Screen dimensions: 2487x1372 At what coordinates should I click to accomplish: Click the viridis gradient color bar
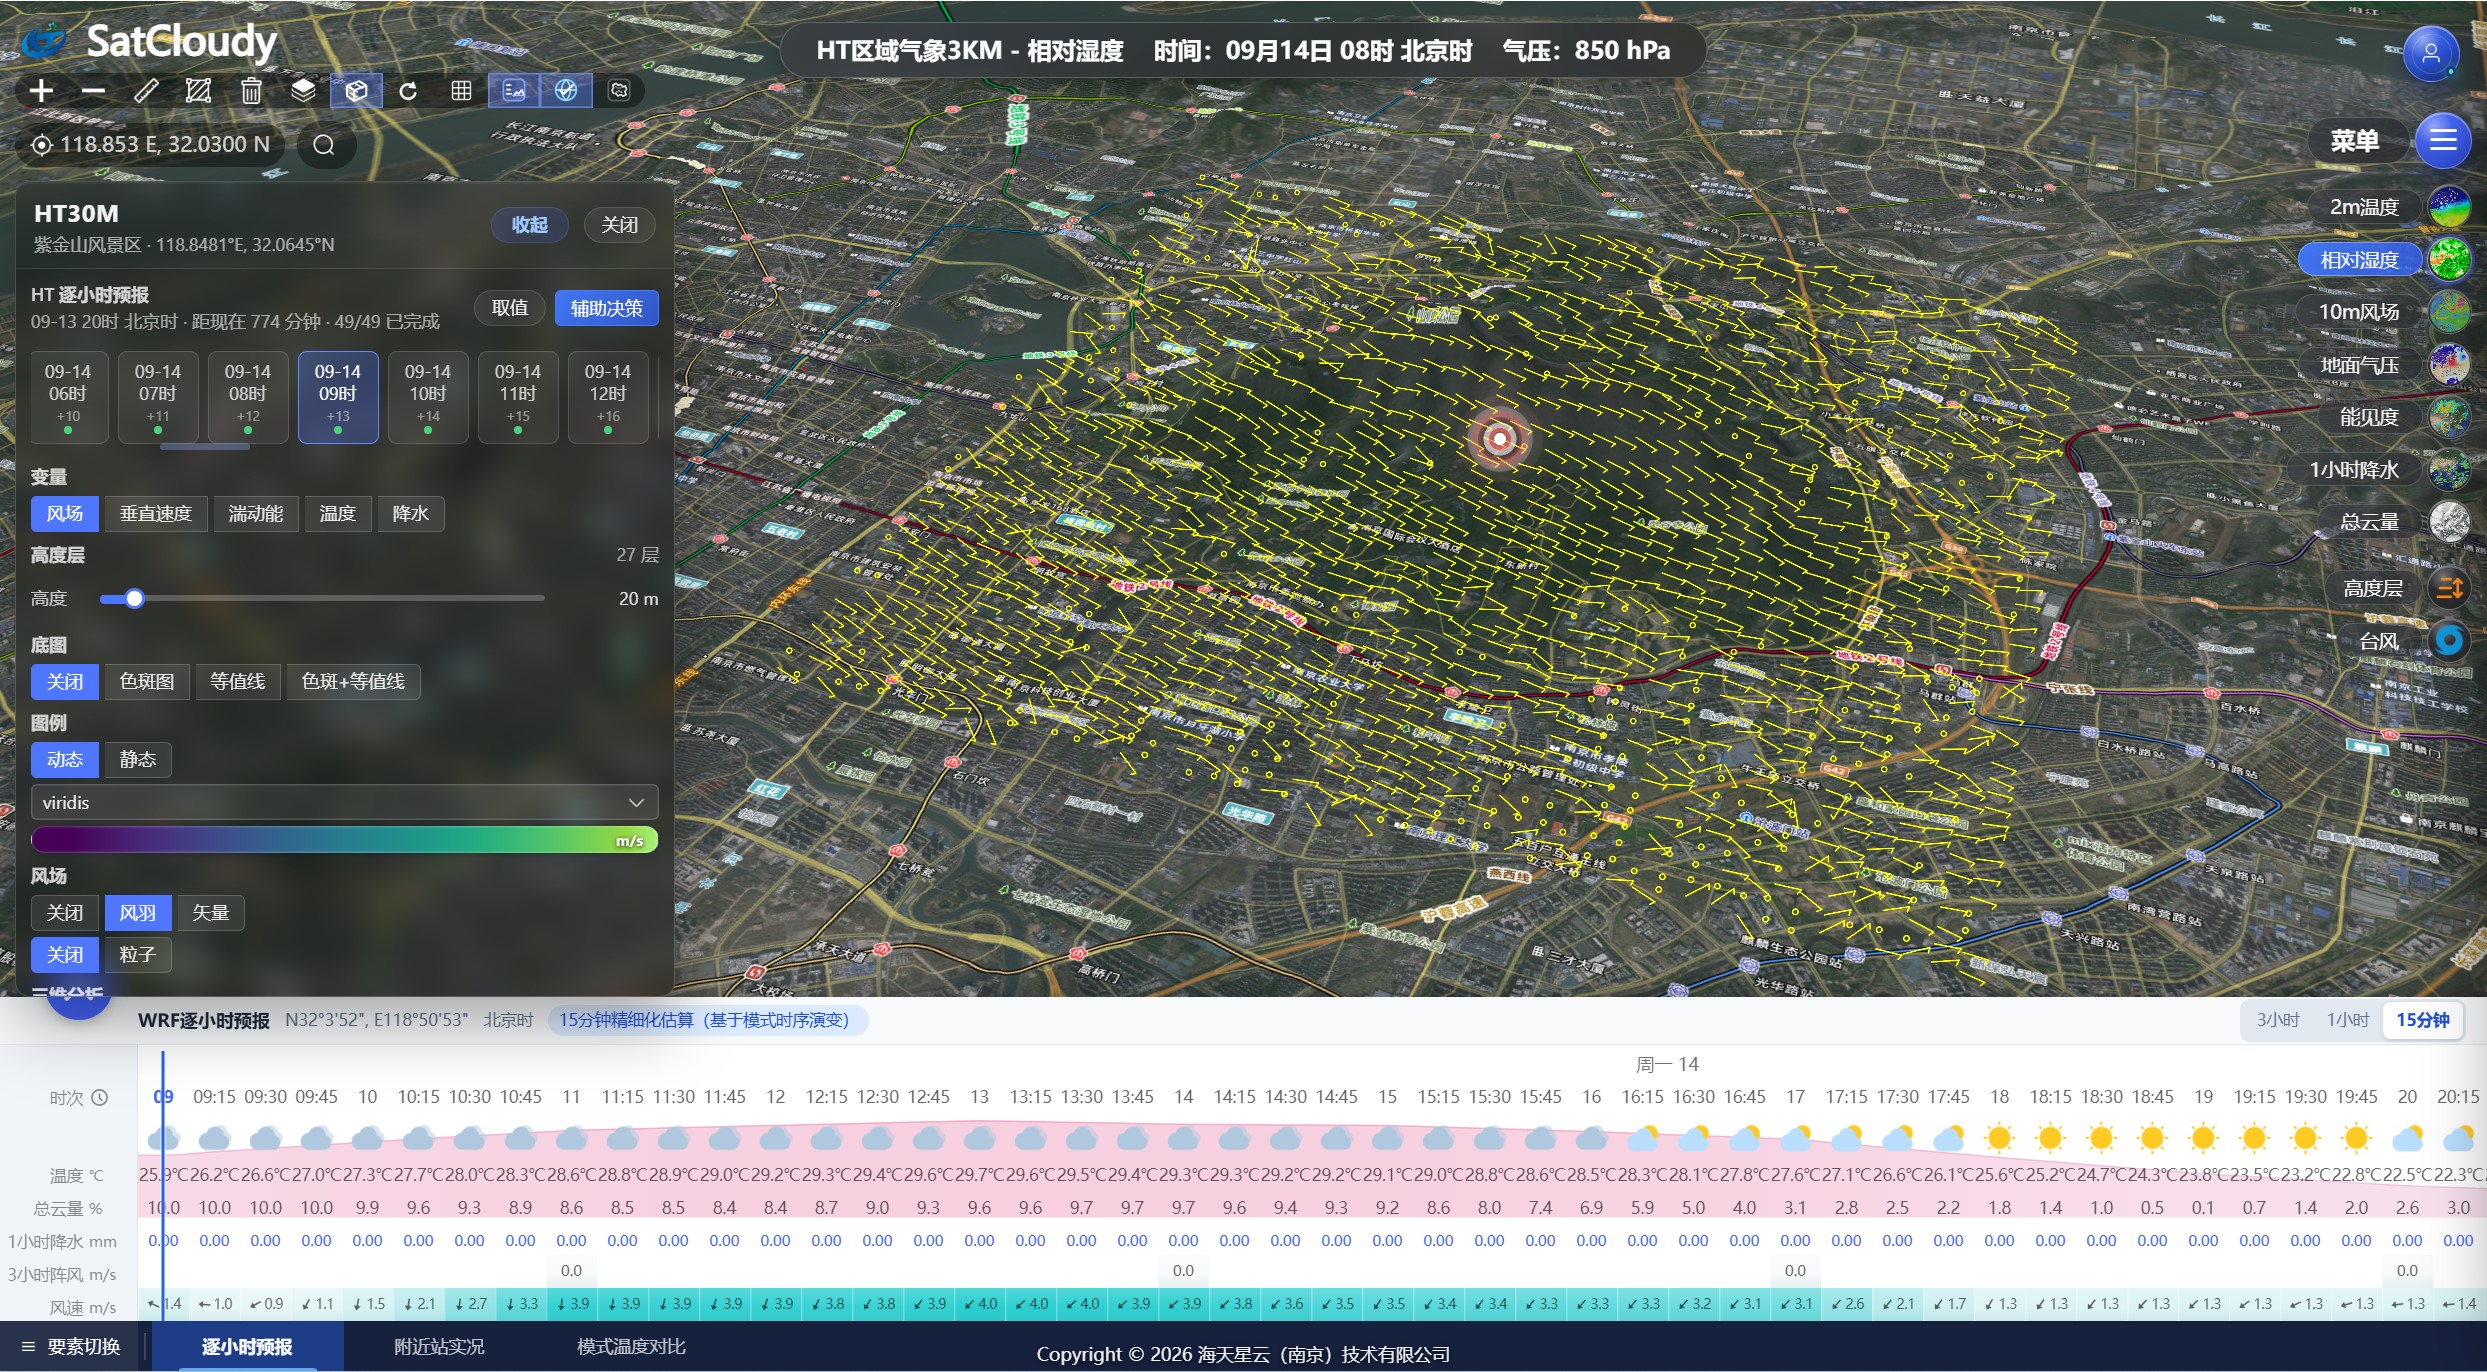[344, 840]
